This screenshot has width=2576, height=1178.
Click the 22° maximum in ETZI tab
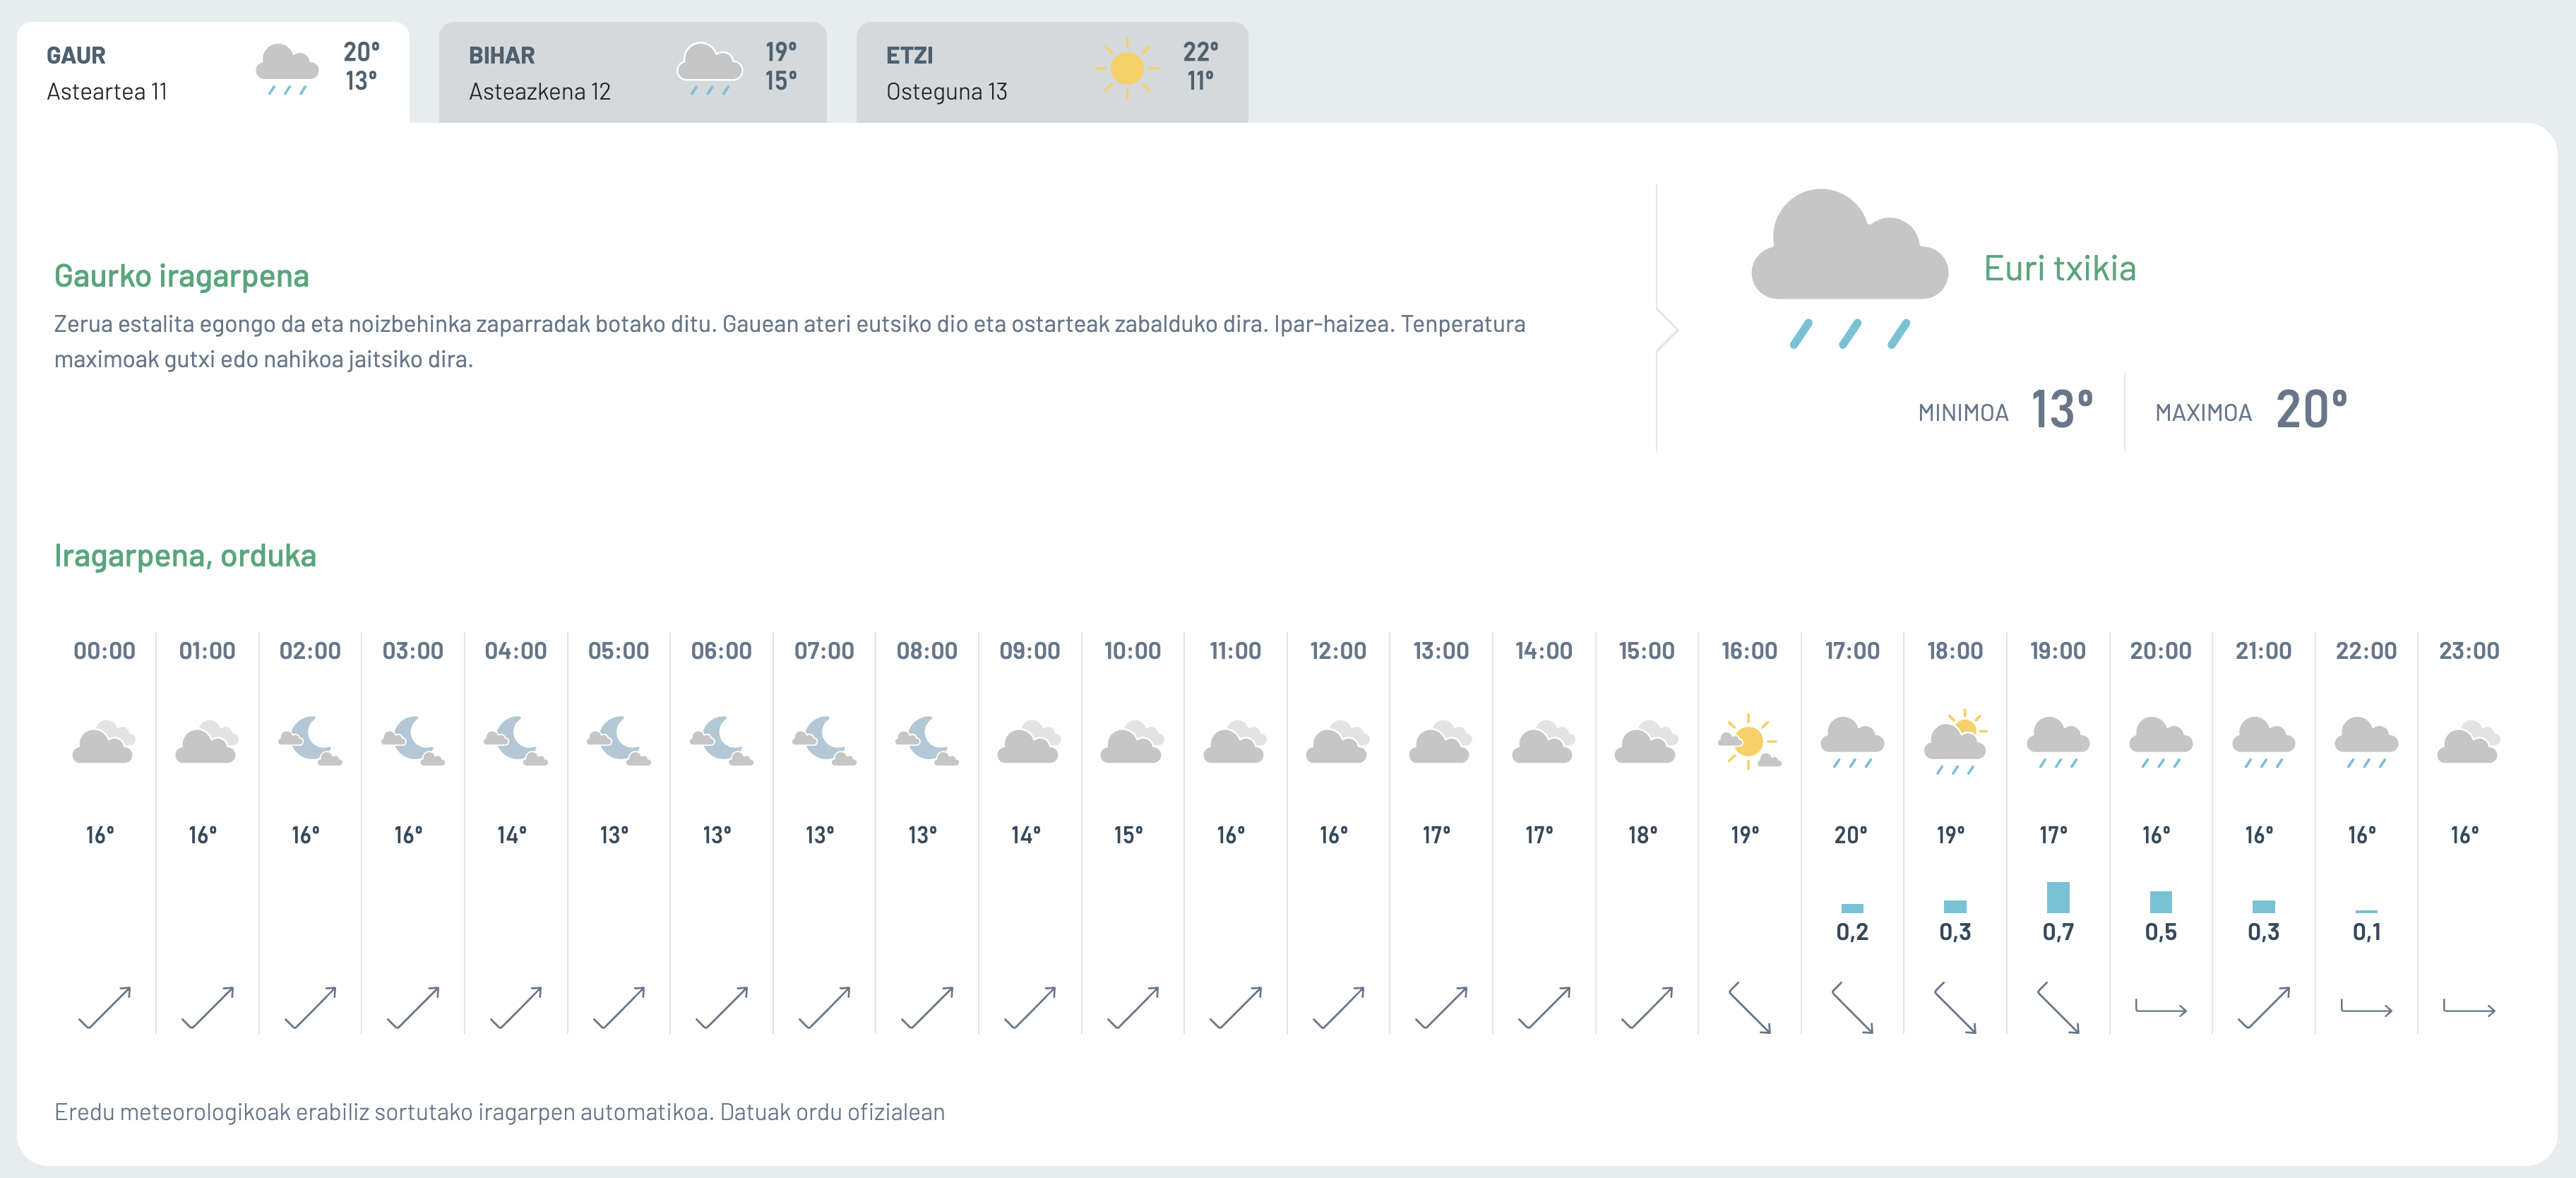pos(1201,52)
